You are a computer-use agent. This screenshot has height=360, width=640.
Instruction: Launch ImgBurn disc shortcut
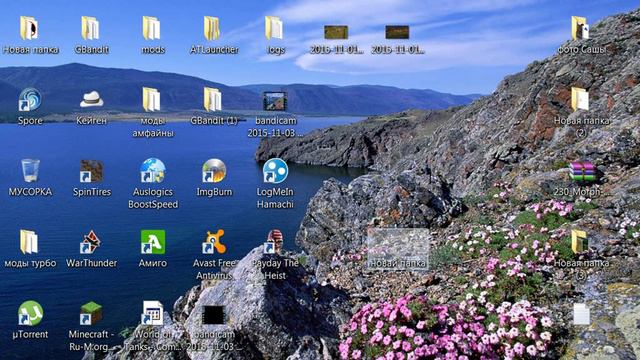[214, 171]
